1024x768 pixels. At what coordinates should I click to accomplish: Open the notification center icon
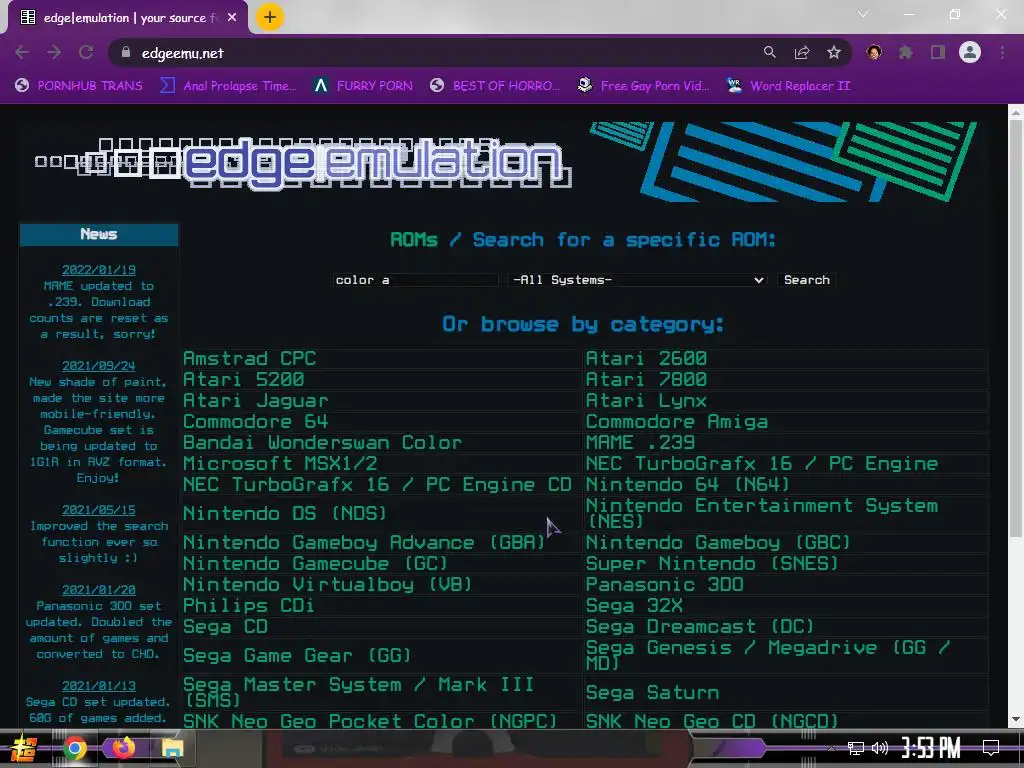coord(991,748)
